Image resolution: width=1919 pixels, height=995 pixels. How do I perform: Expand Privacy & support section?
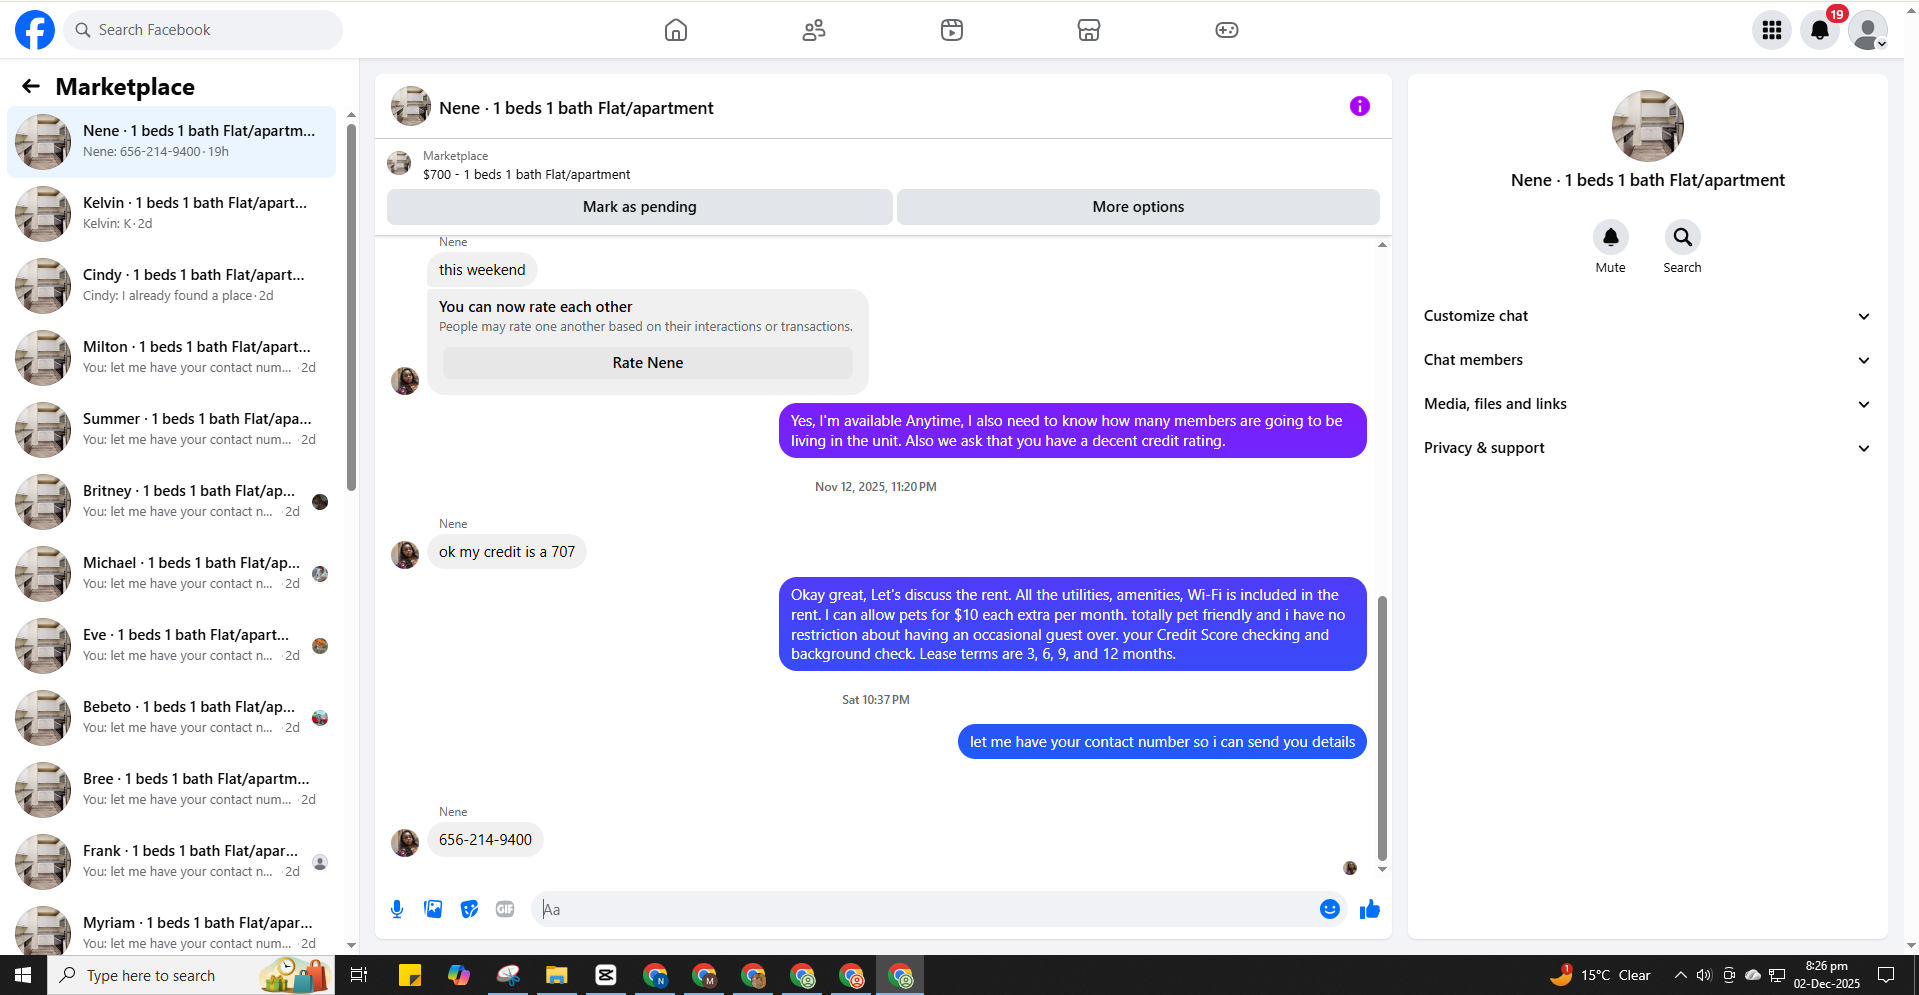[x=1647, y=448]
